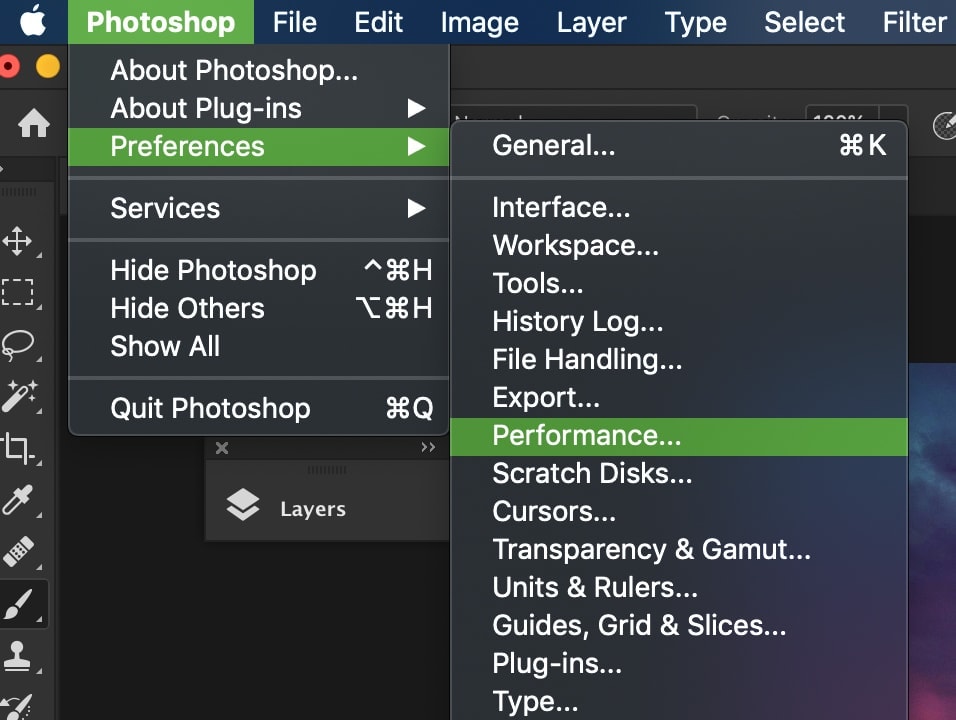Screen dimensions: 956x720
Task: Click the Home icon
Action: (34, 123)
